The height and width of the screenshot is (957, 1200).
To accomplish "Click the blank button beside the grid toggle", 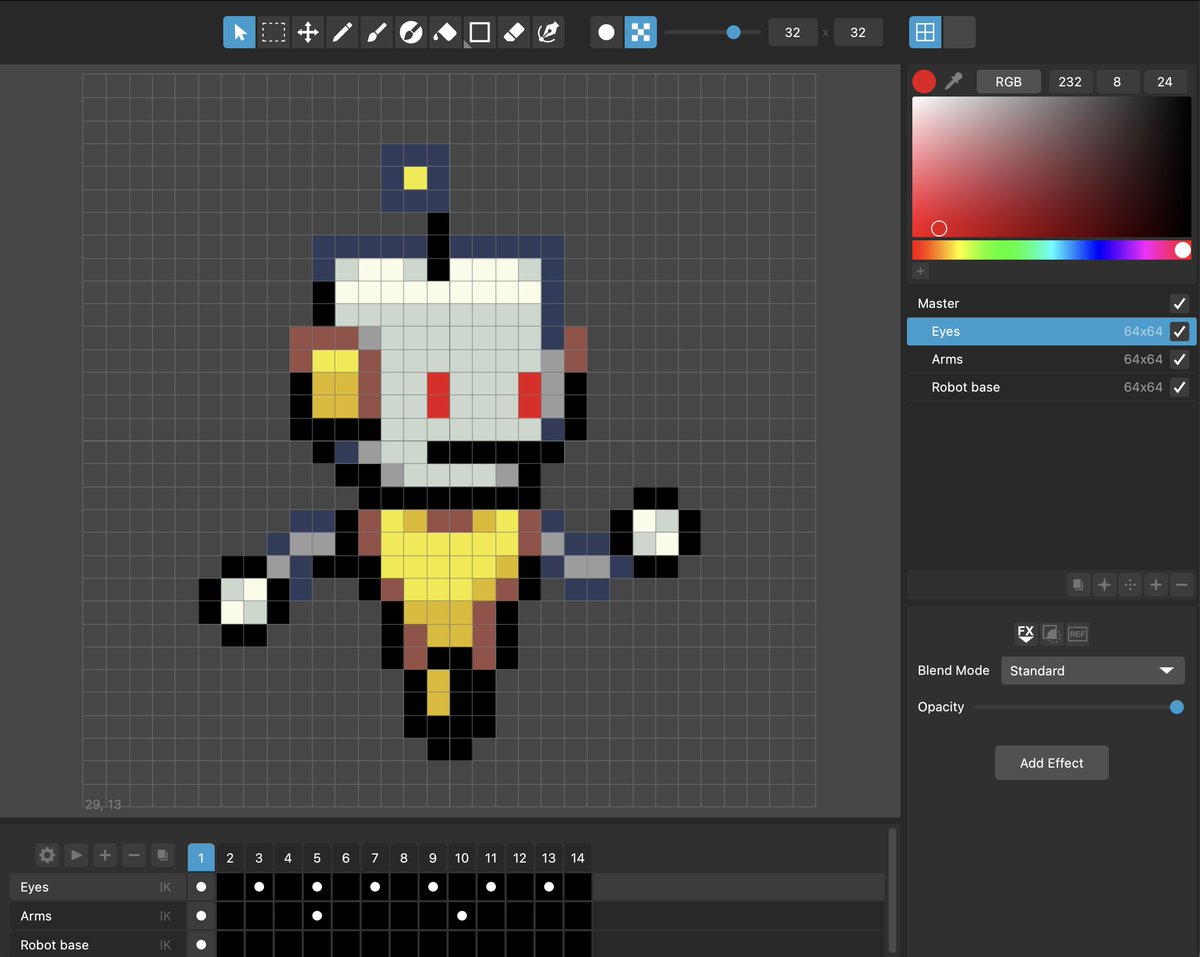I will 959,32.
